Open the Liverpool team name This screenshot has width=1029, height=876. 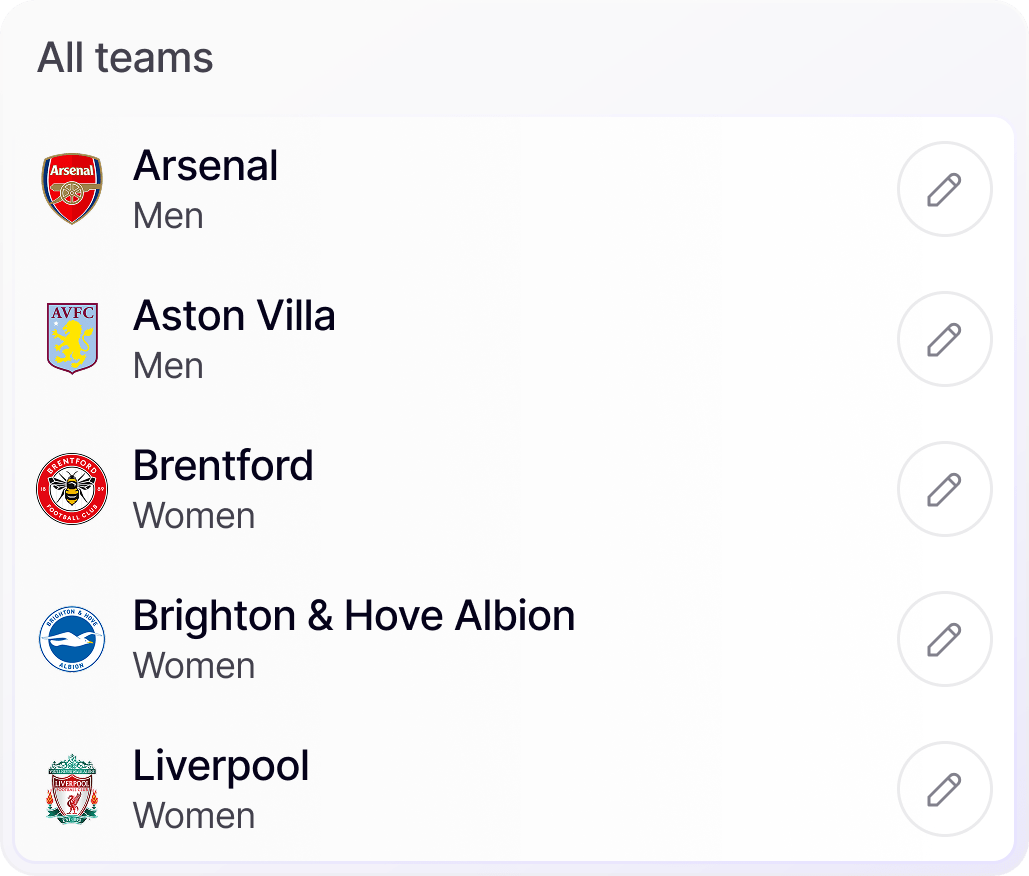(221, 766)
